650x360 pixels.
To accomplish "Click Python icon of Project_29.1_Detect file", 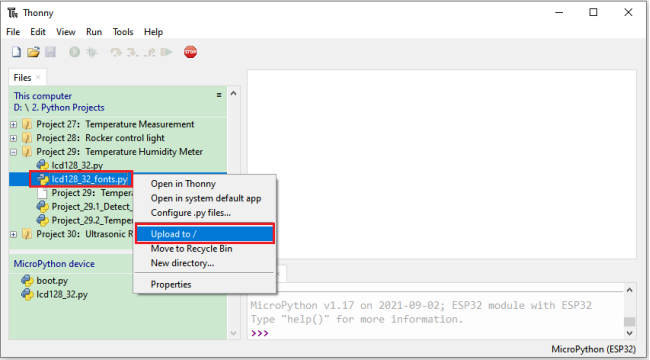I will coord(42,207).
